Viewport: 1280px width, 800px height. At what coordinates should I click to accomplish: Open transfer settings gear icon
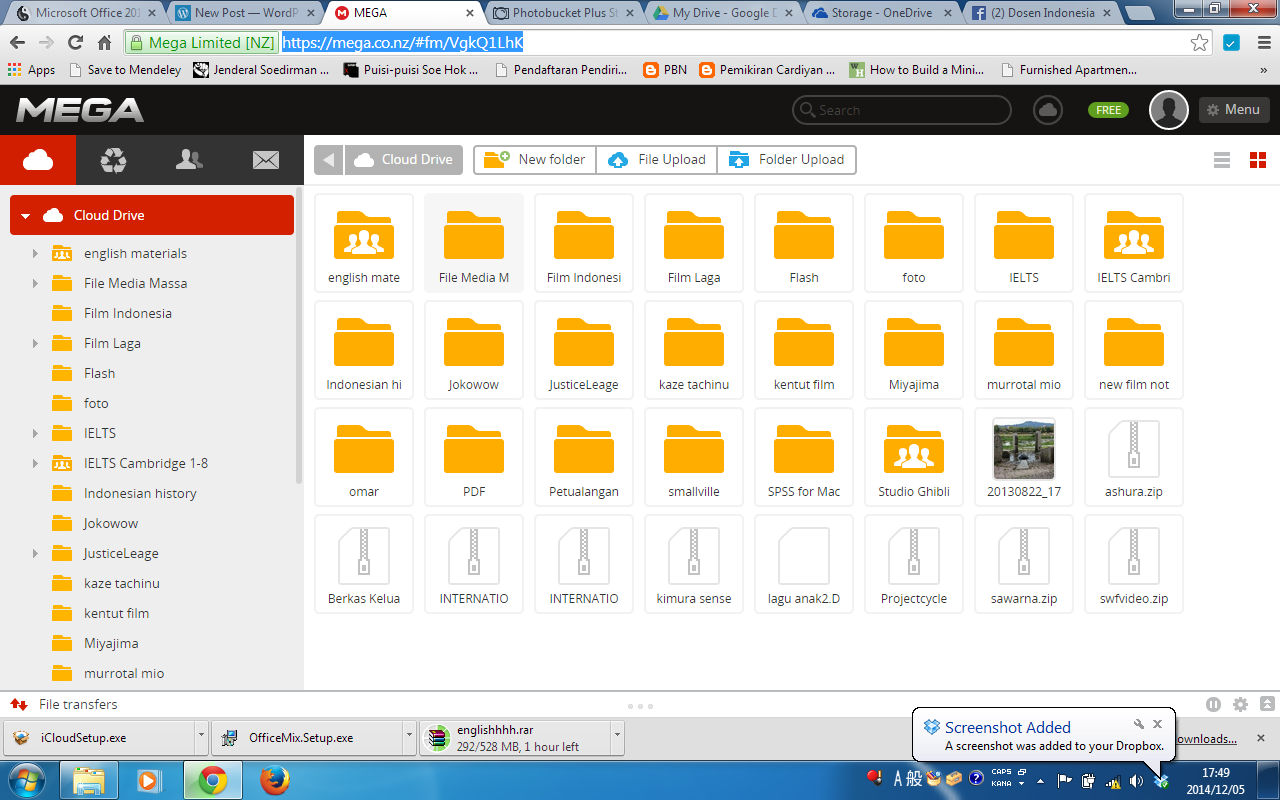(1240, 705)
